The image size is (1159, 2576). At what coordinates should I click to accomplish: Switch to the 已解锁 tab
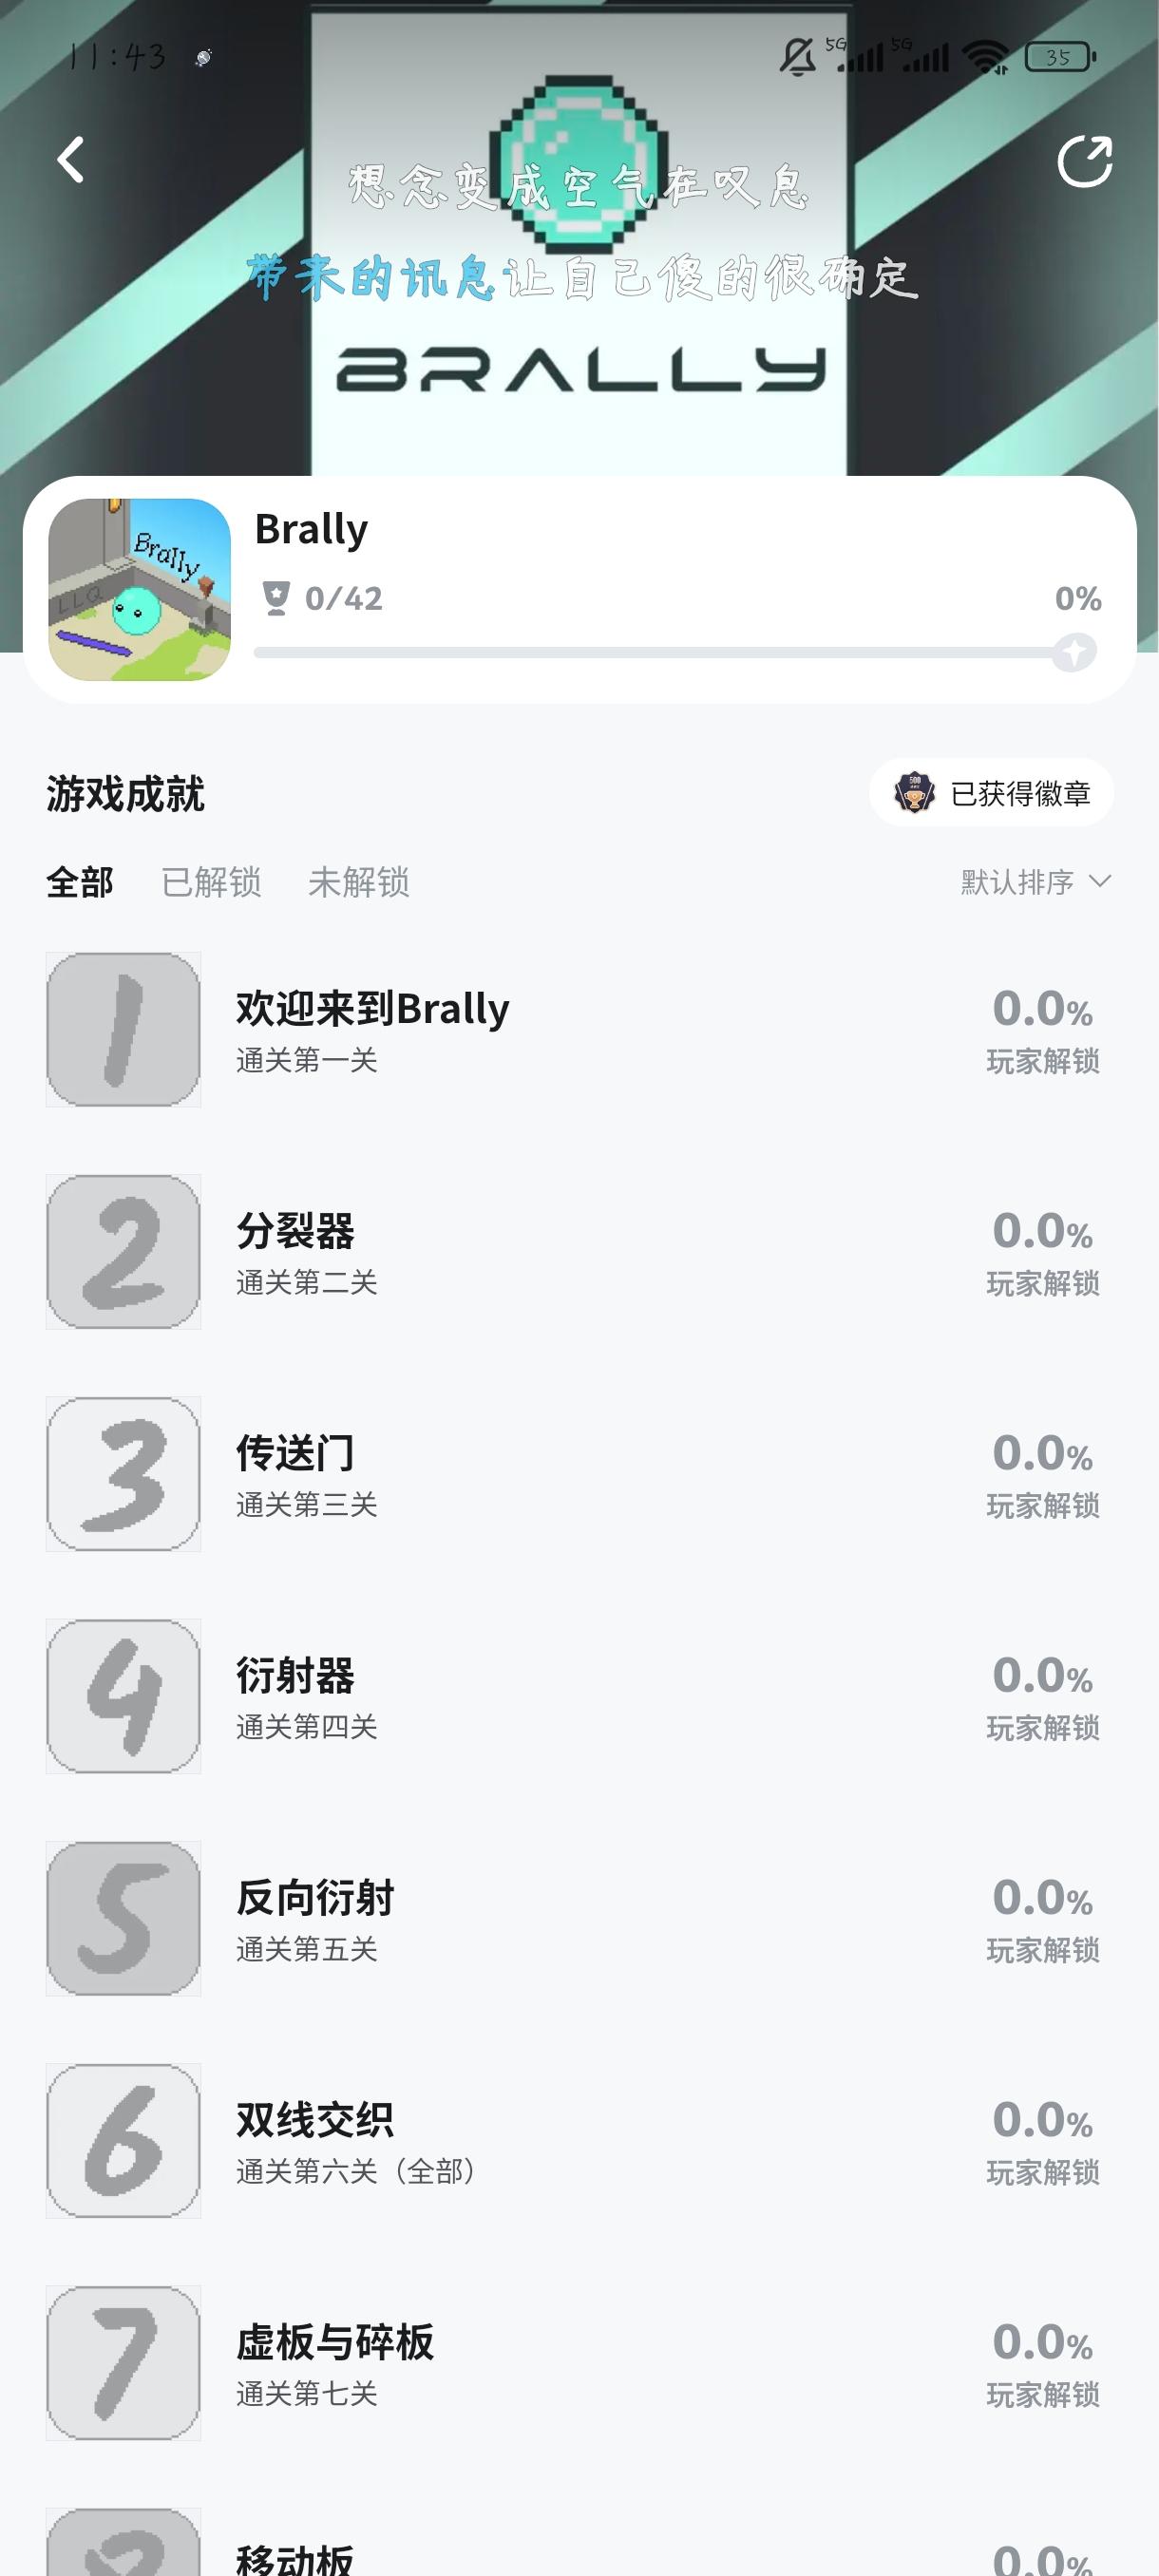click(x=211, y=882)
